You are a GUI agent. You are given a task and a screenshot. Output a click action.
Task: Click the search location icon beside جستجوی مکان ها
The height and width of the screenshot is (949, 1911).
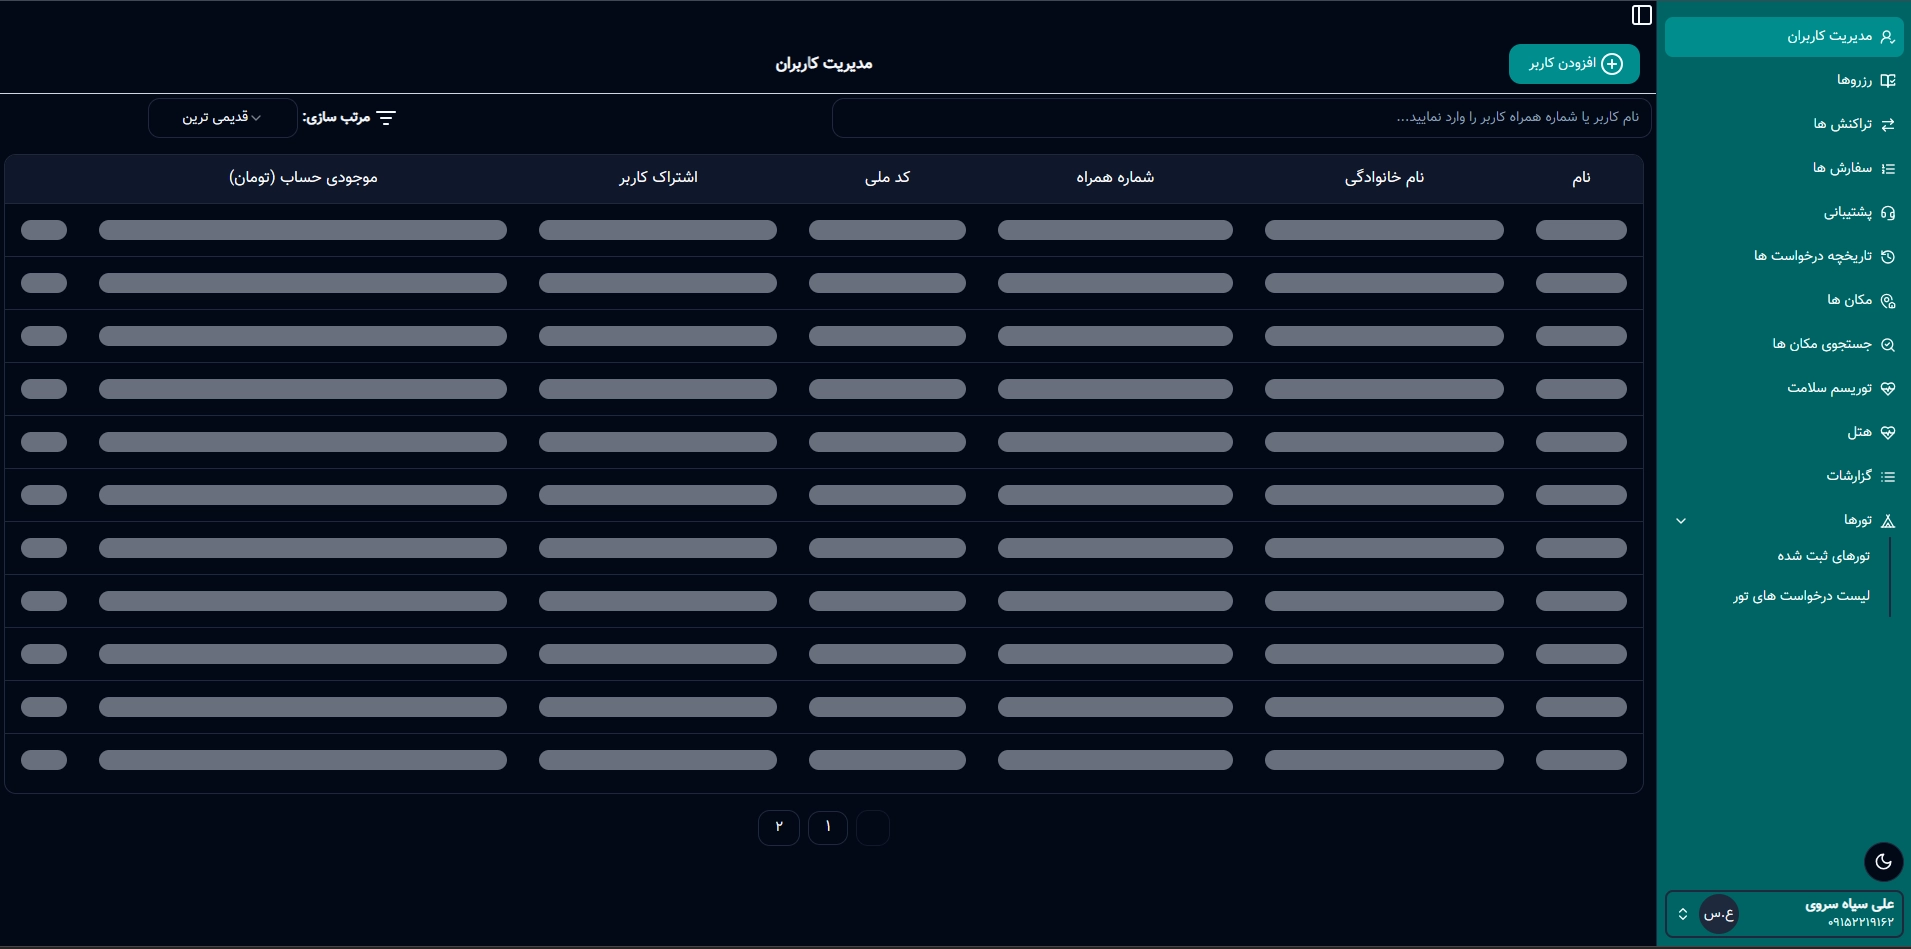click(x=1888, y=345)
